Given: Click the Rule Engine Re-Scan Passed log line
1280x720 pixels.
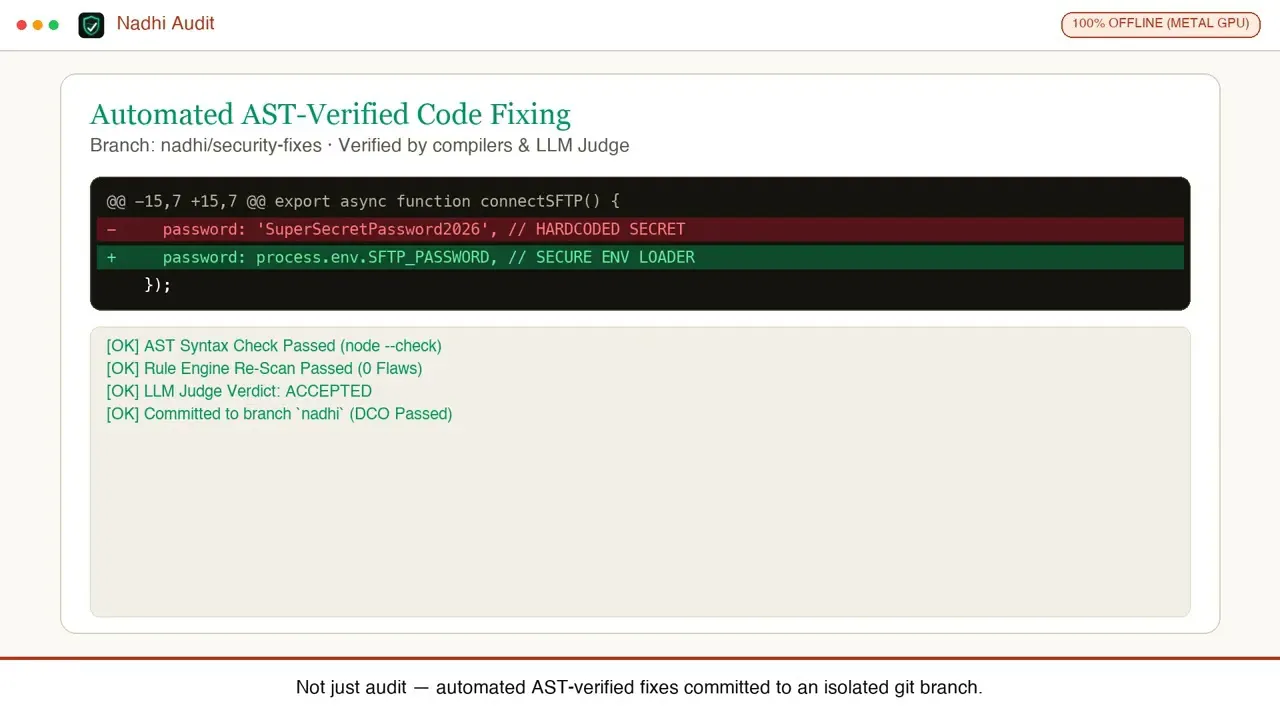Looking at the screenshot, I should pos(264,368).
